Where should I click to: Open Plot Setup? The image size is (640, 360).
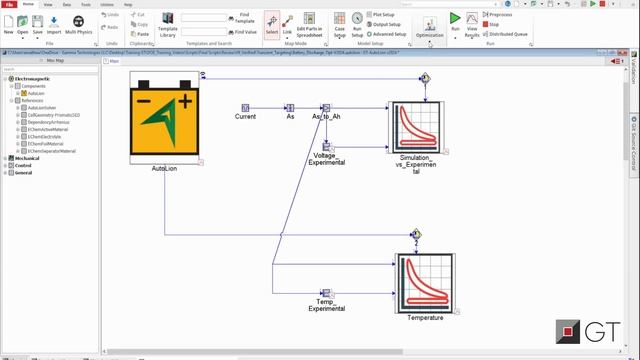pyautogui.click(x=380, y=15)
